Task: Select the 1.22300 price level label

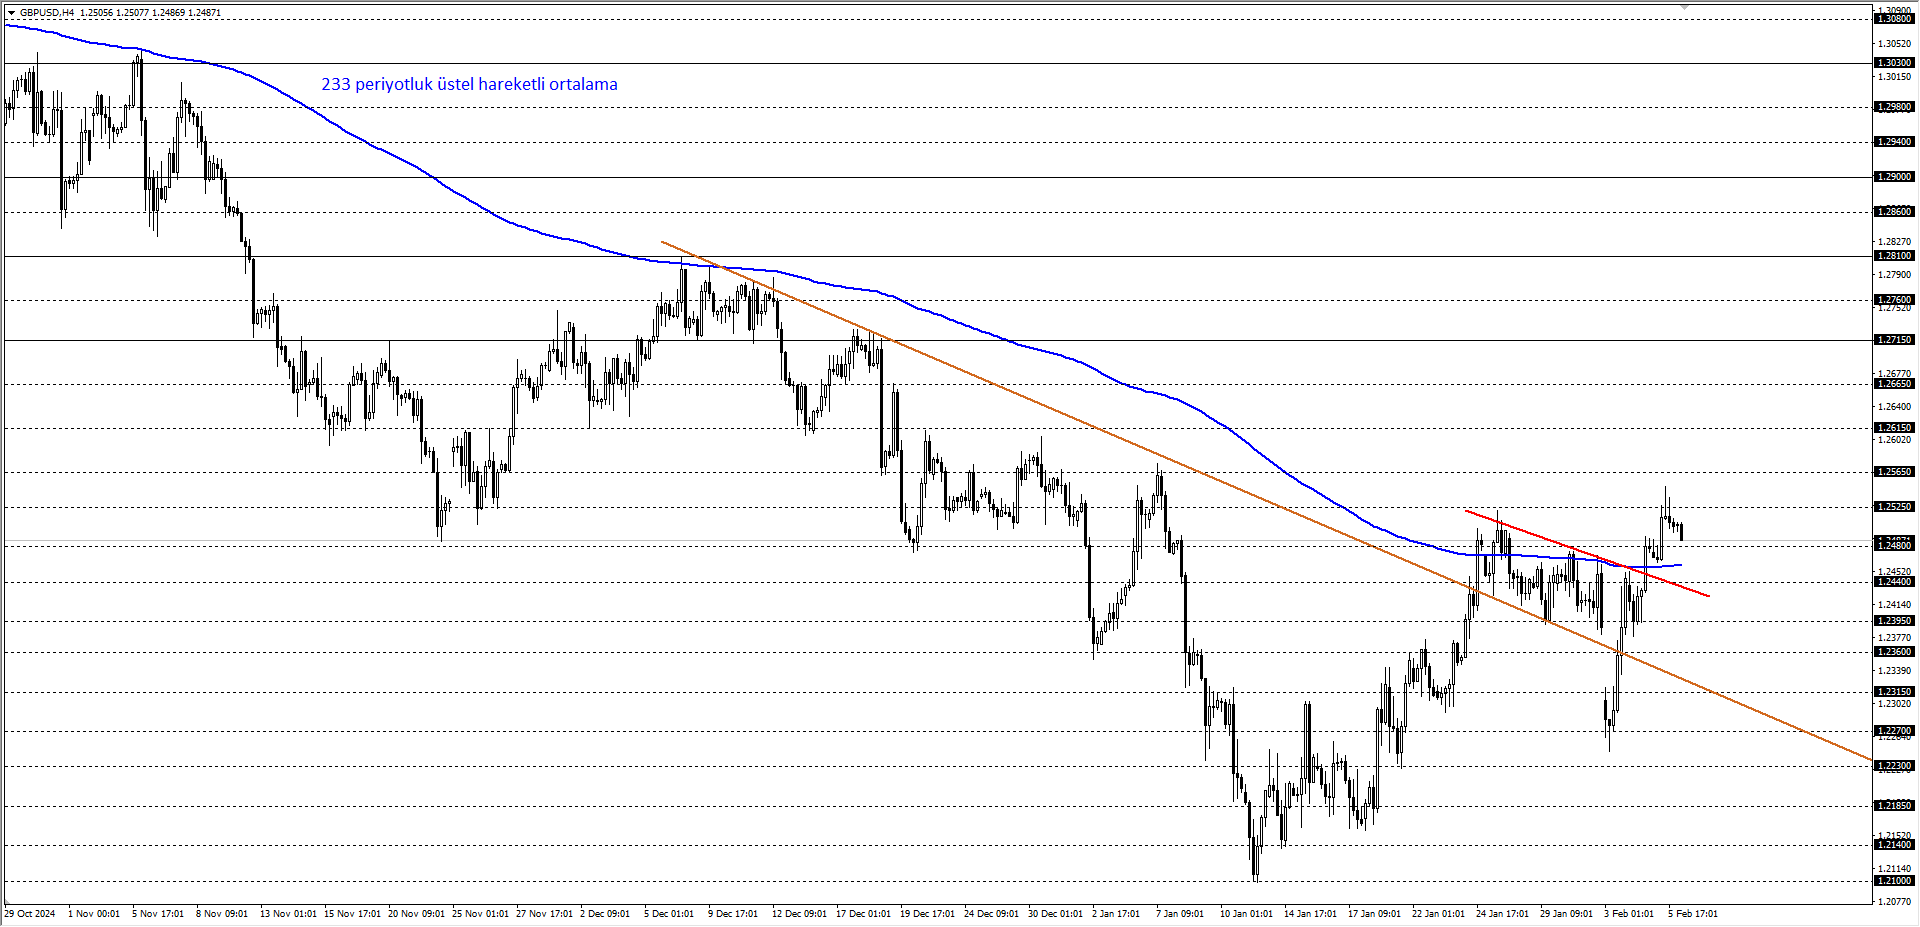Action: [x=1893, y=766]
